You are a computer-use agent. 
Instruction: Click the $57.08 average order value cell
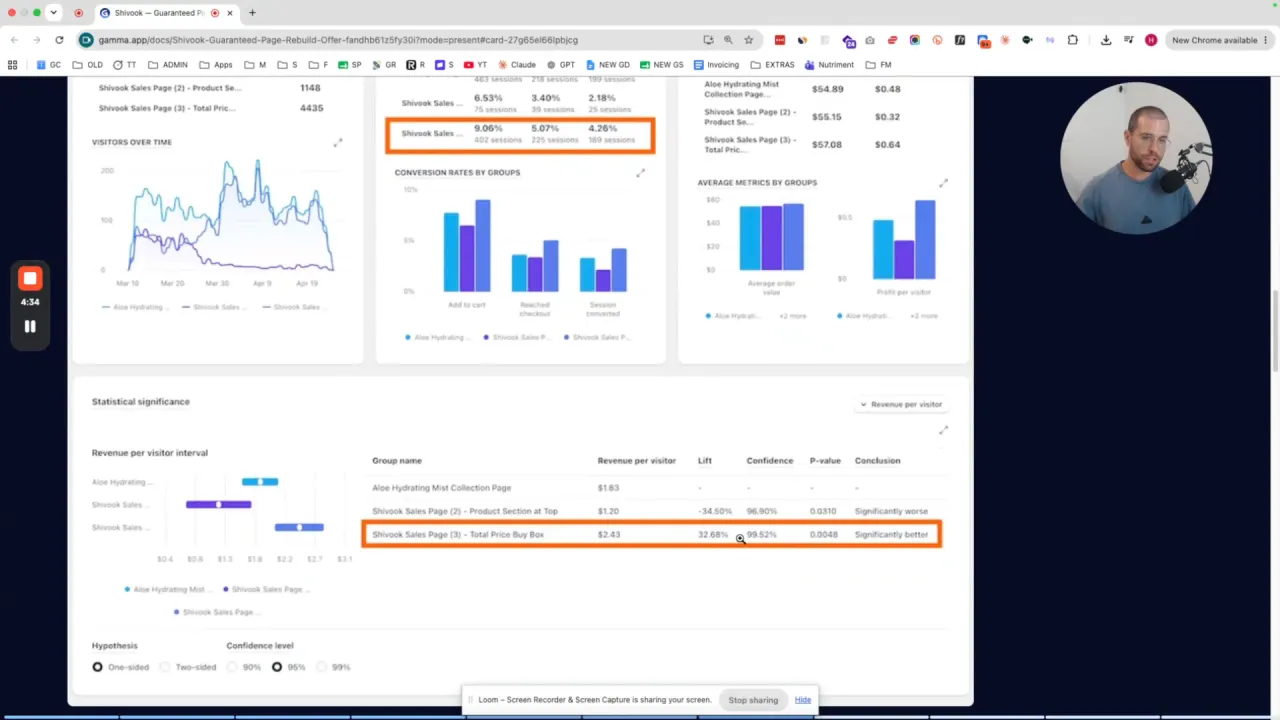tap(827, 145)
